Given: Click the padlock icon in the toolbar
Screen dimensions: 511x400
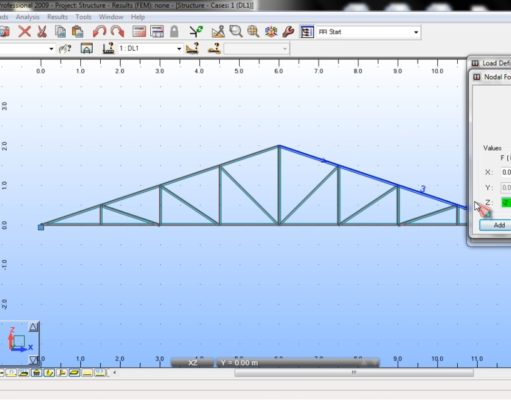Looking at the screenshot, I should (x=174, y=32).
